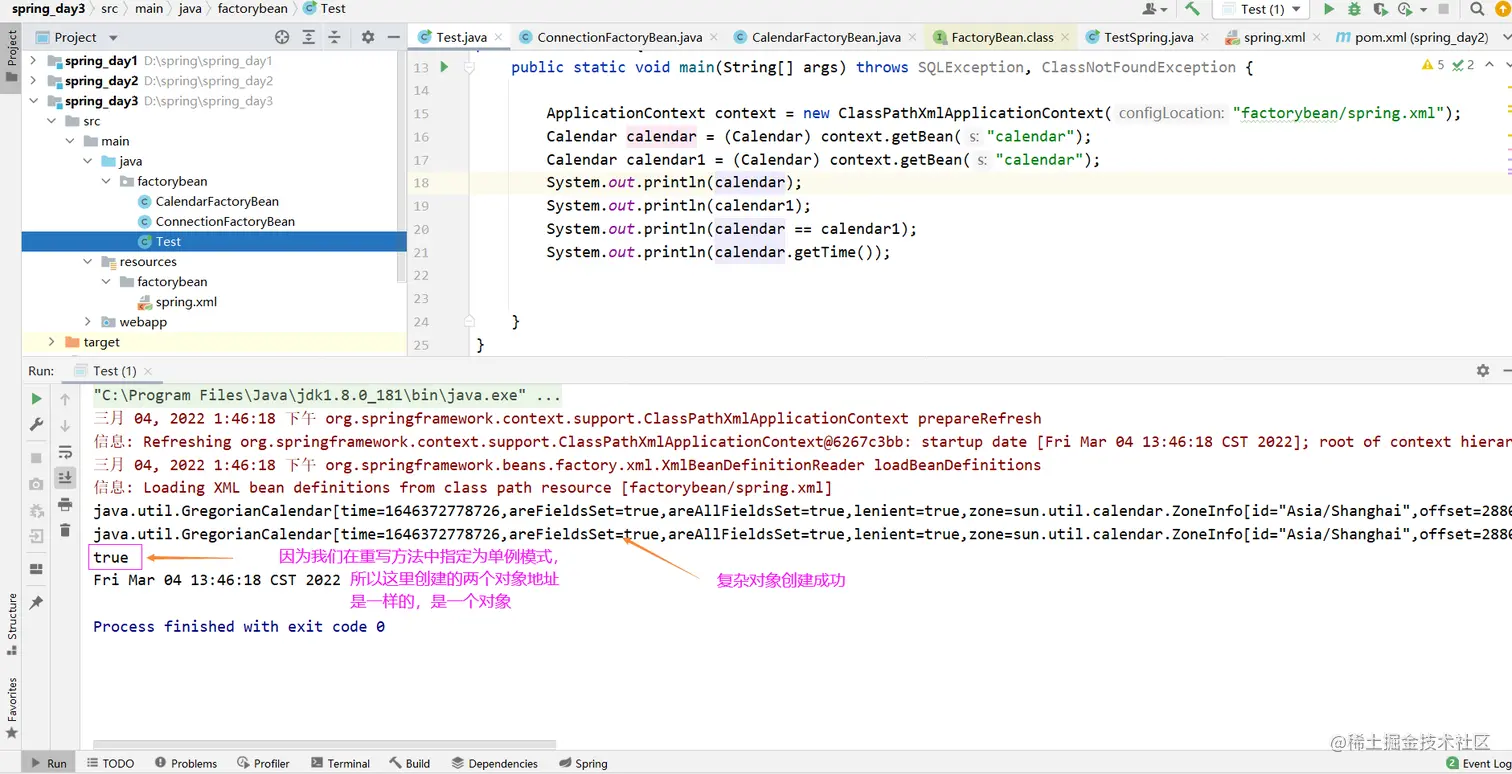Click Select Opened File target icon
Image resolution: width=1512 pixels, height=774 pixels.
click(x=282, y=37)
